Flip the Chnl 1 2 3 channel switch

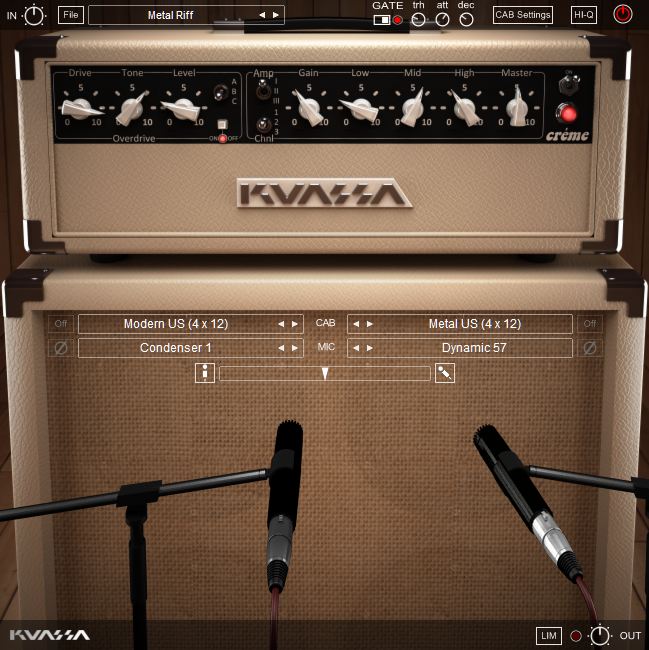pos(263,124)
